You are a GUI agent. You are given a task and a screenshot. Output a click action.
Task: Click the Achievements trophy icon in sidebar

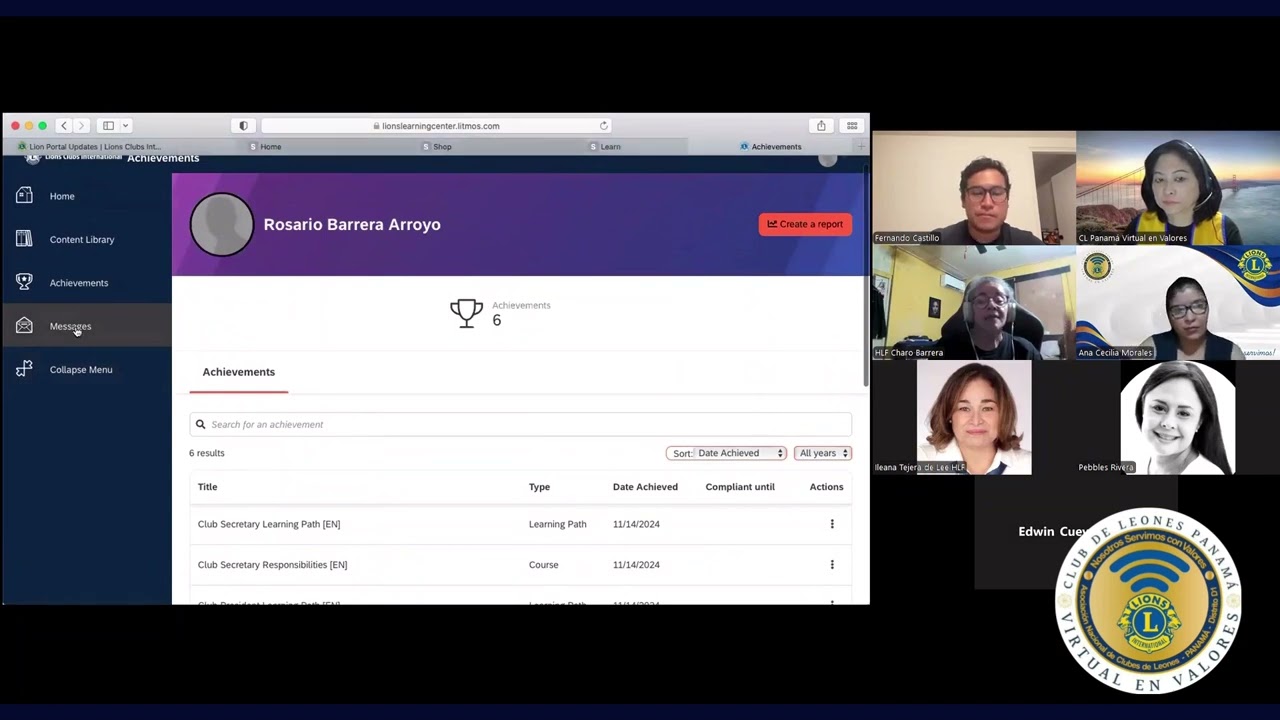coord(24,282)
